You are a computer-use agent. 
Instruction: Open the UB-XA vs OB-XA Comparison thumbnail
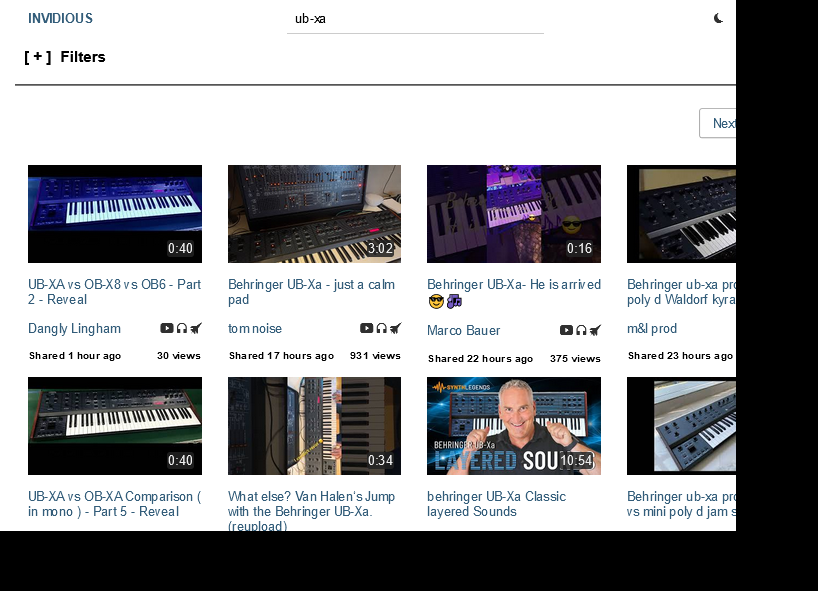coord(115,426)
